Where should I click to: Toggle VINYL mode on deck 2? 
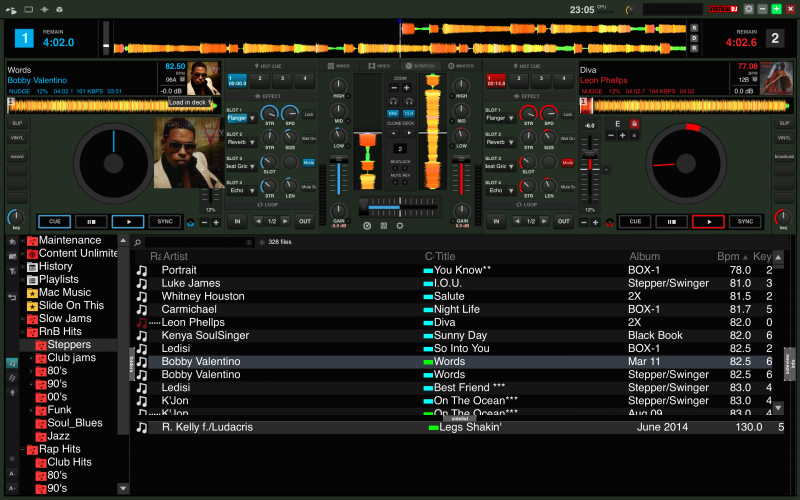tap(782, 139)
